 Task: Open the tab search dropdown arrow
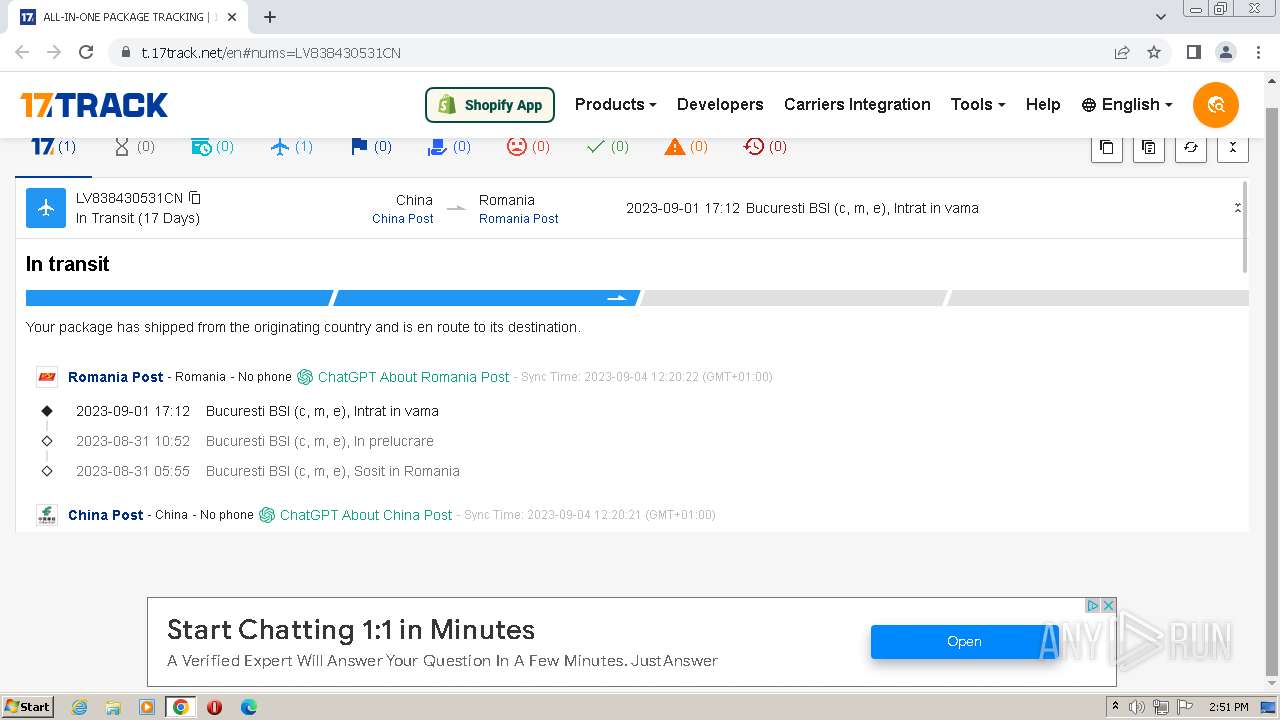click(x=1161, y=17)
